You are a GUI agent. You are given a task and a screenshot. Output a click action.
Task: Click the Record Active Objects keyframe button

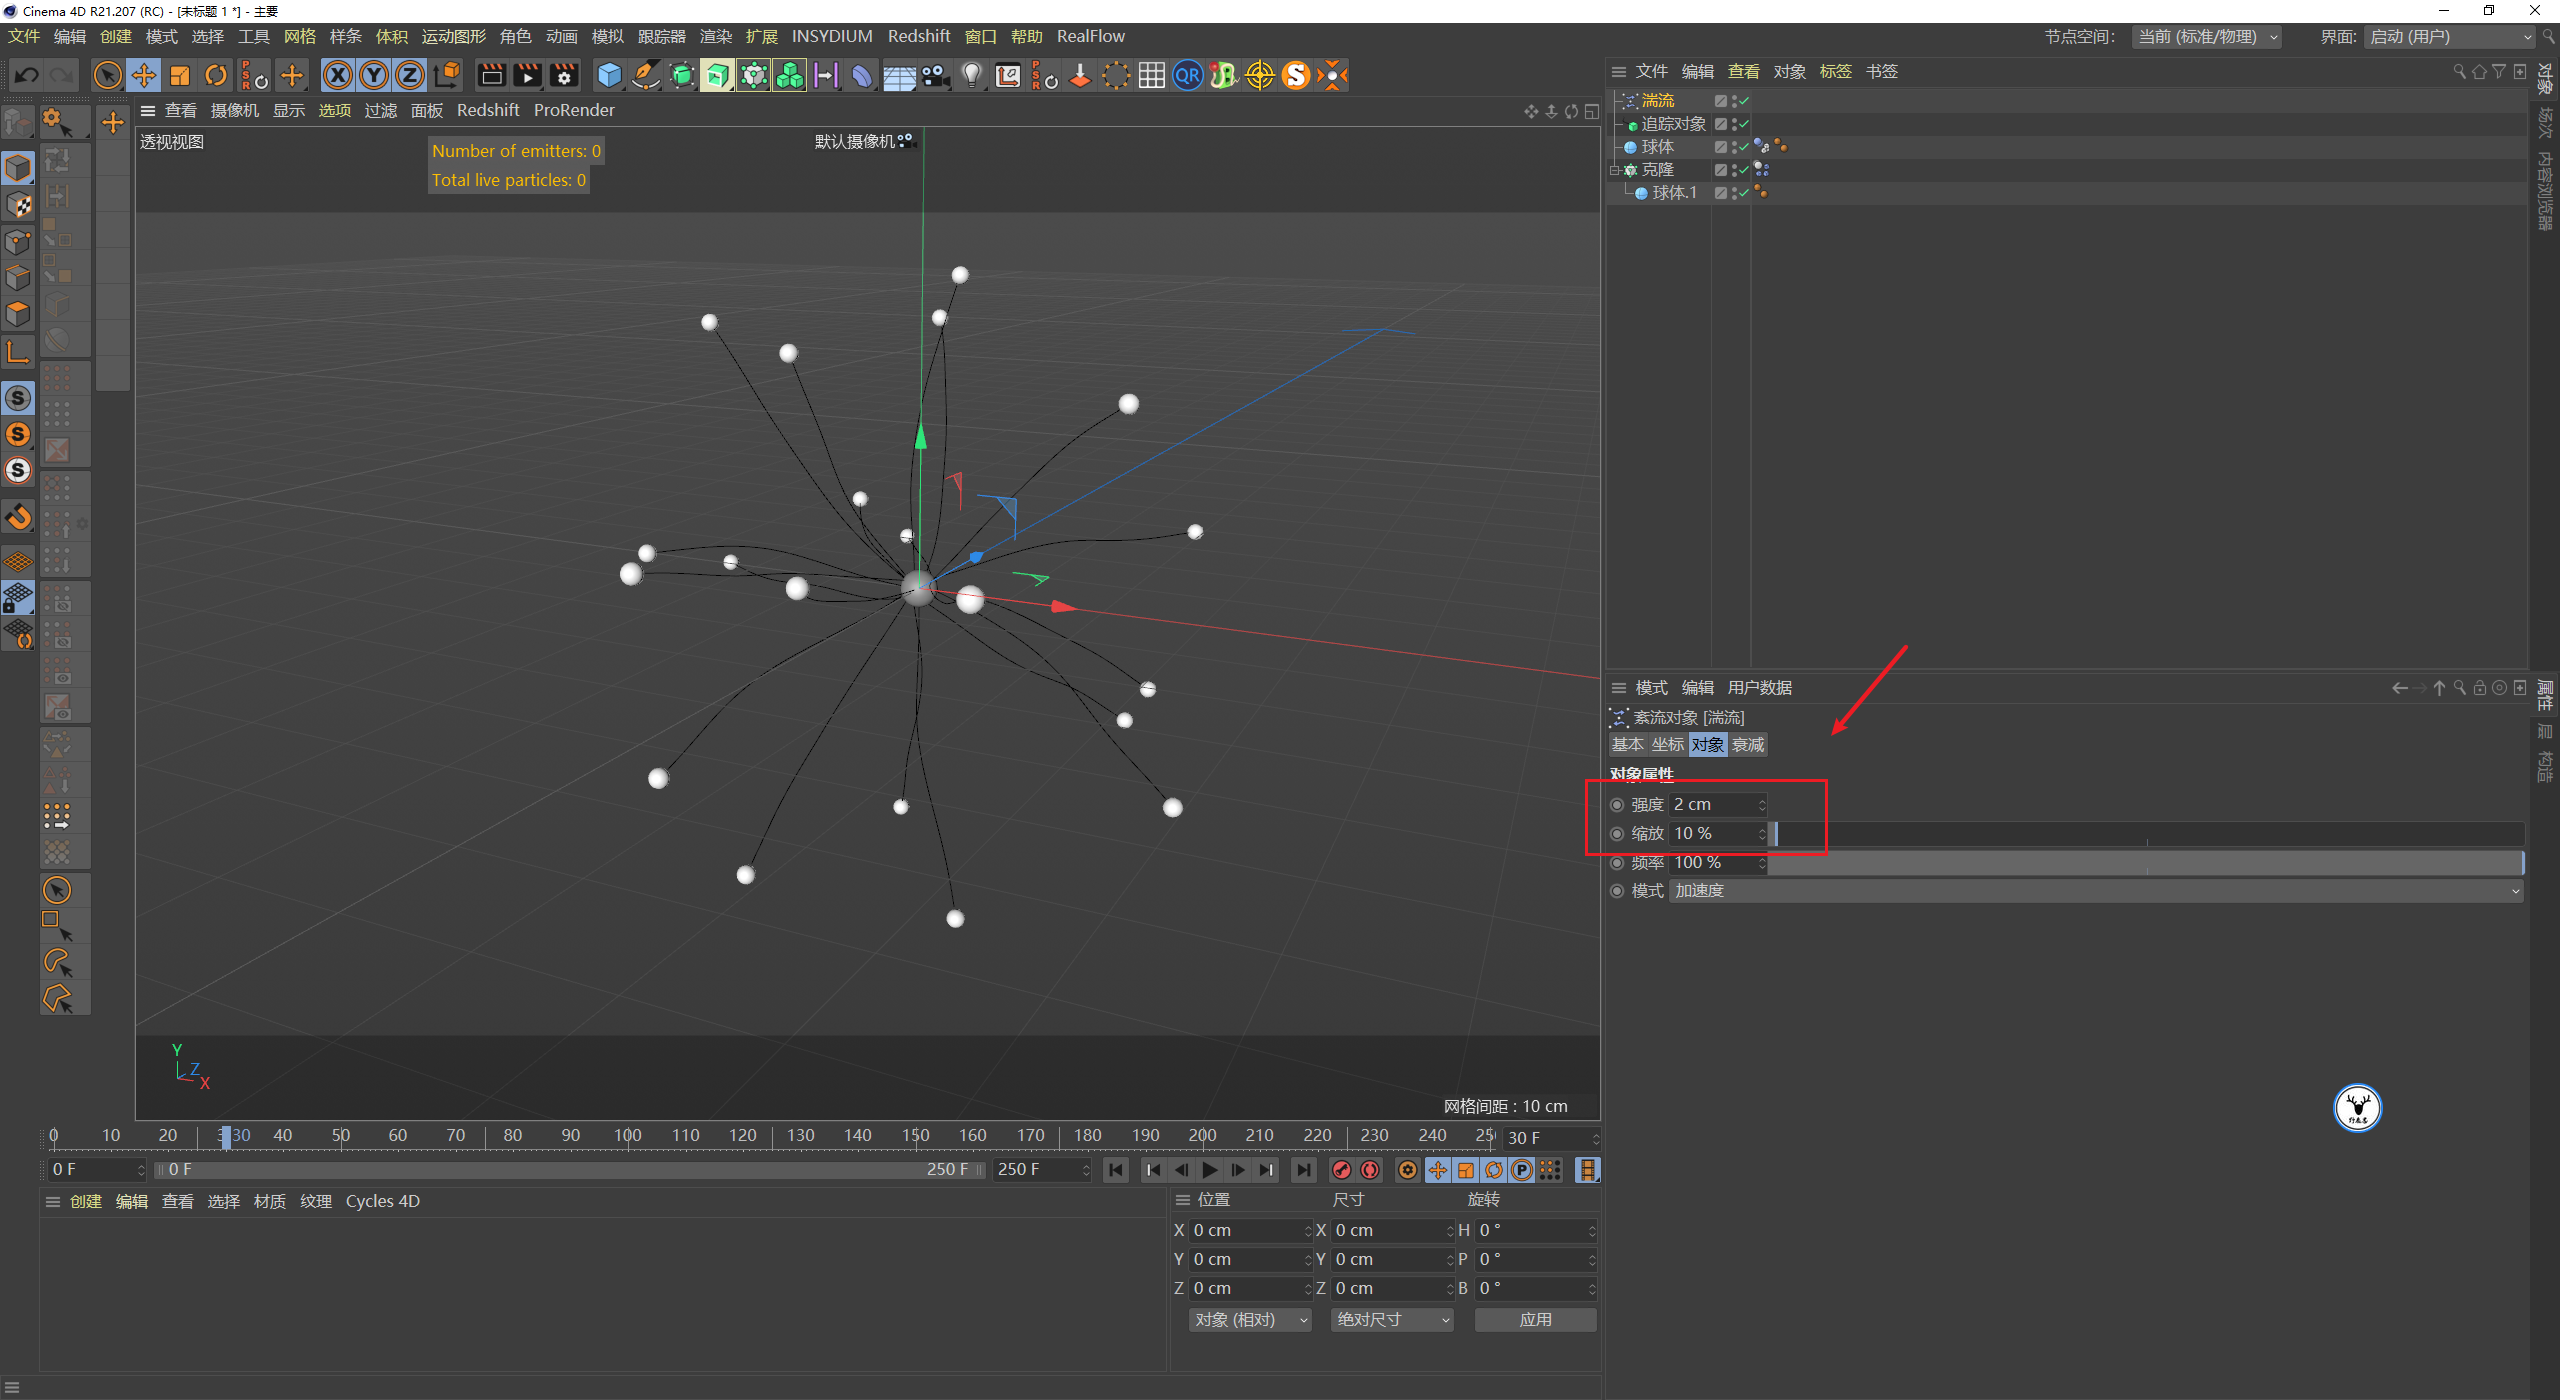pyautogui.click(x=1342, y=1170)
